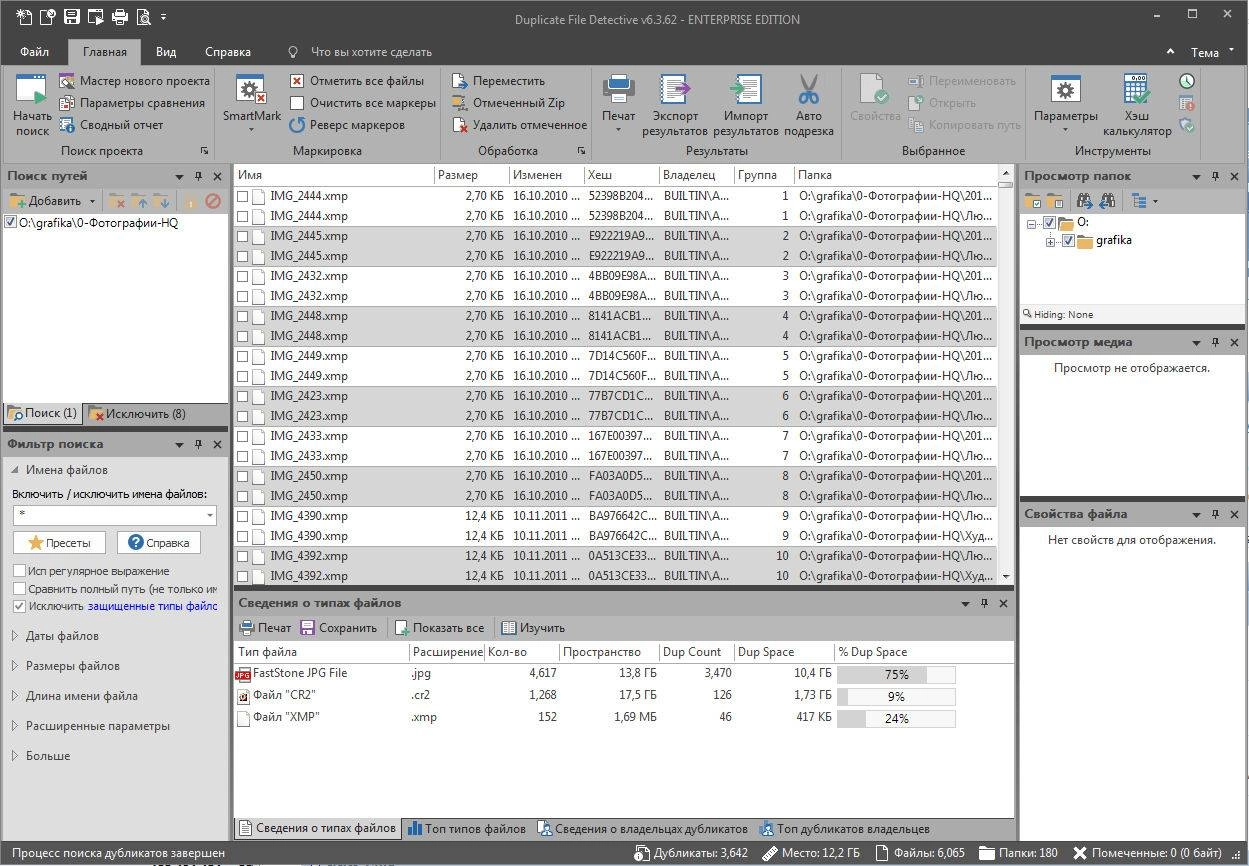The image size is (1249, 866).
Task: Enable Исп регулярное выражение checkbox
Action: point(19,571)
